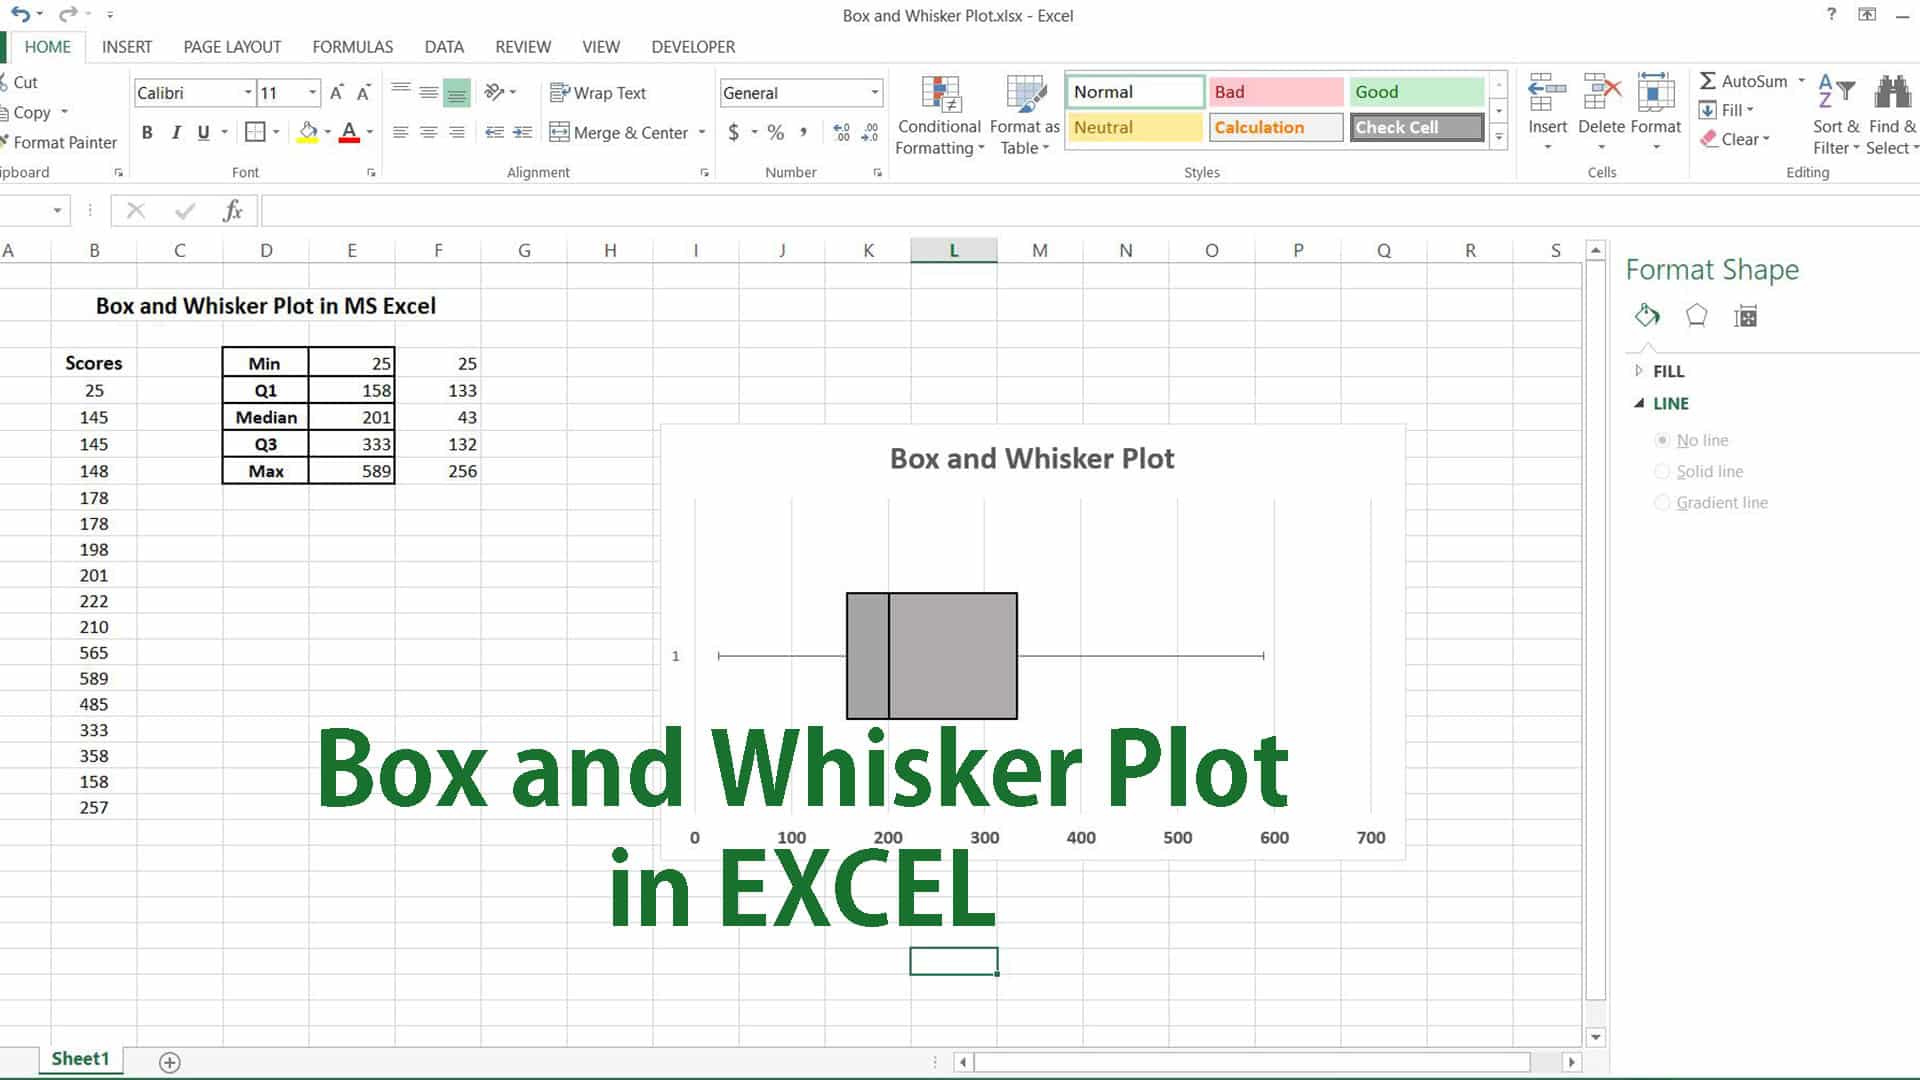
Task: Open the General number format dropdown
Action: pyautogui.click(x=875, y=93)
